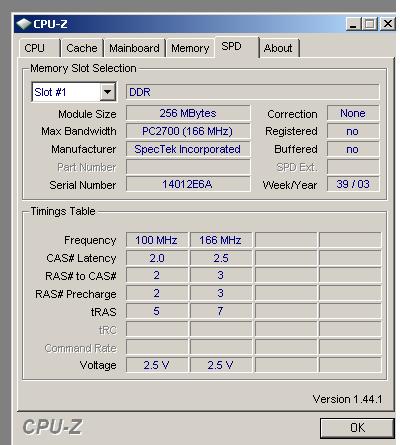
Task: Minimize the CPU-Z window
Action: pos(353,24)
